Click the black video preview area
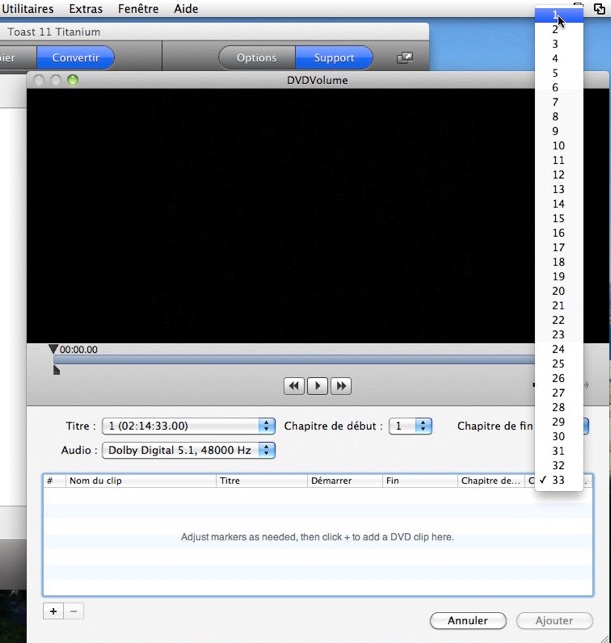611x643 pixels. pos(281,216)
